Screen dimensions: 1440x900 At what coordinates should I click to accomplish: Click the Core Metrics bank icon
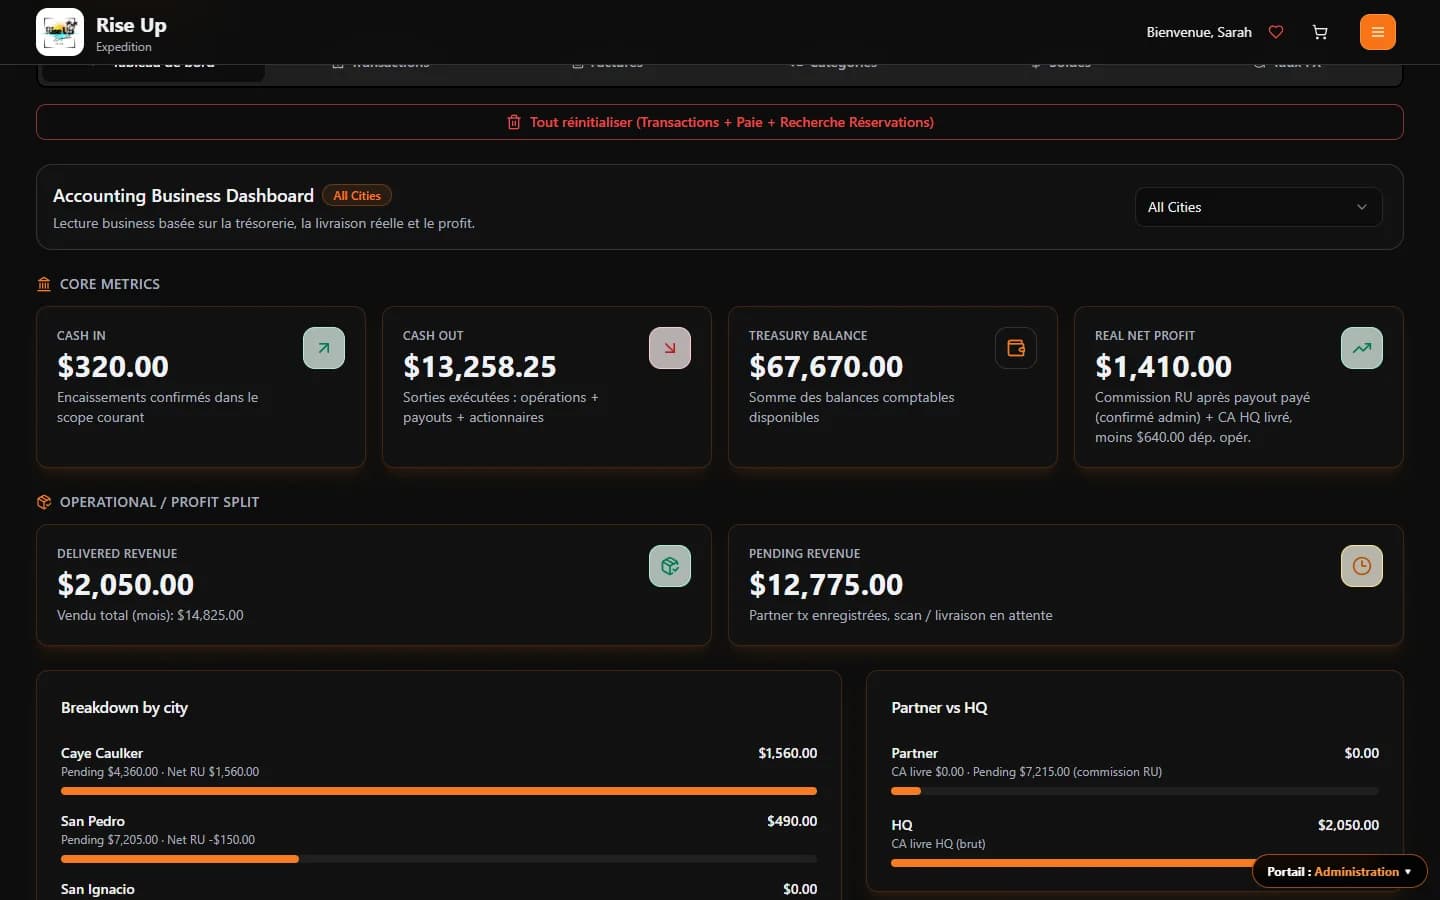[x=44, y=284]
